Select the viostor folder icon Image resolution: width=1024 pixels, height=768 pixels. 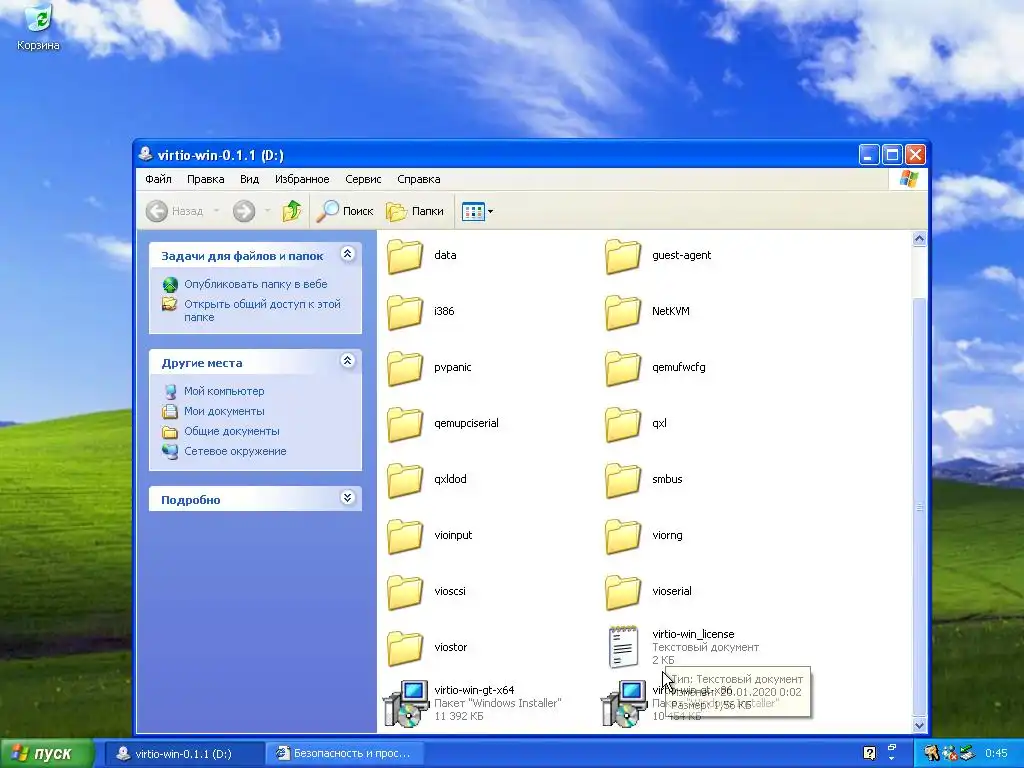[x=405, y=648]
